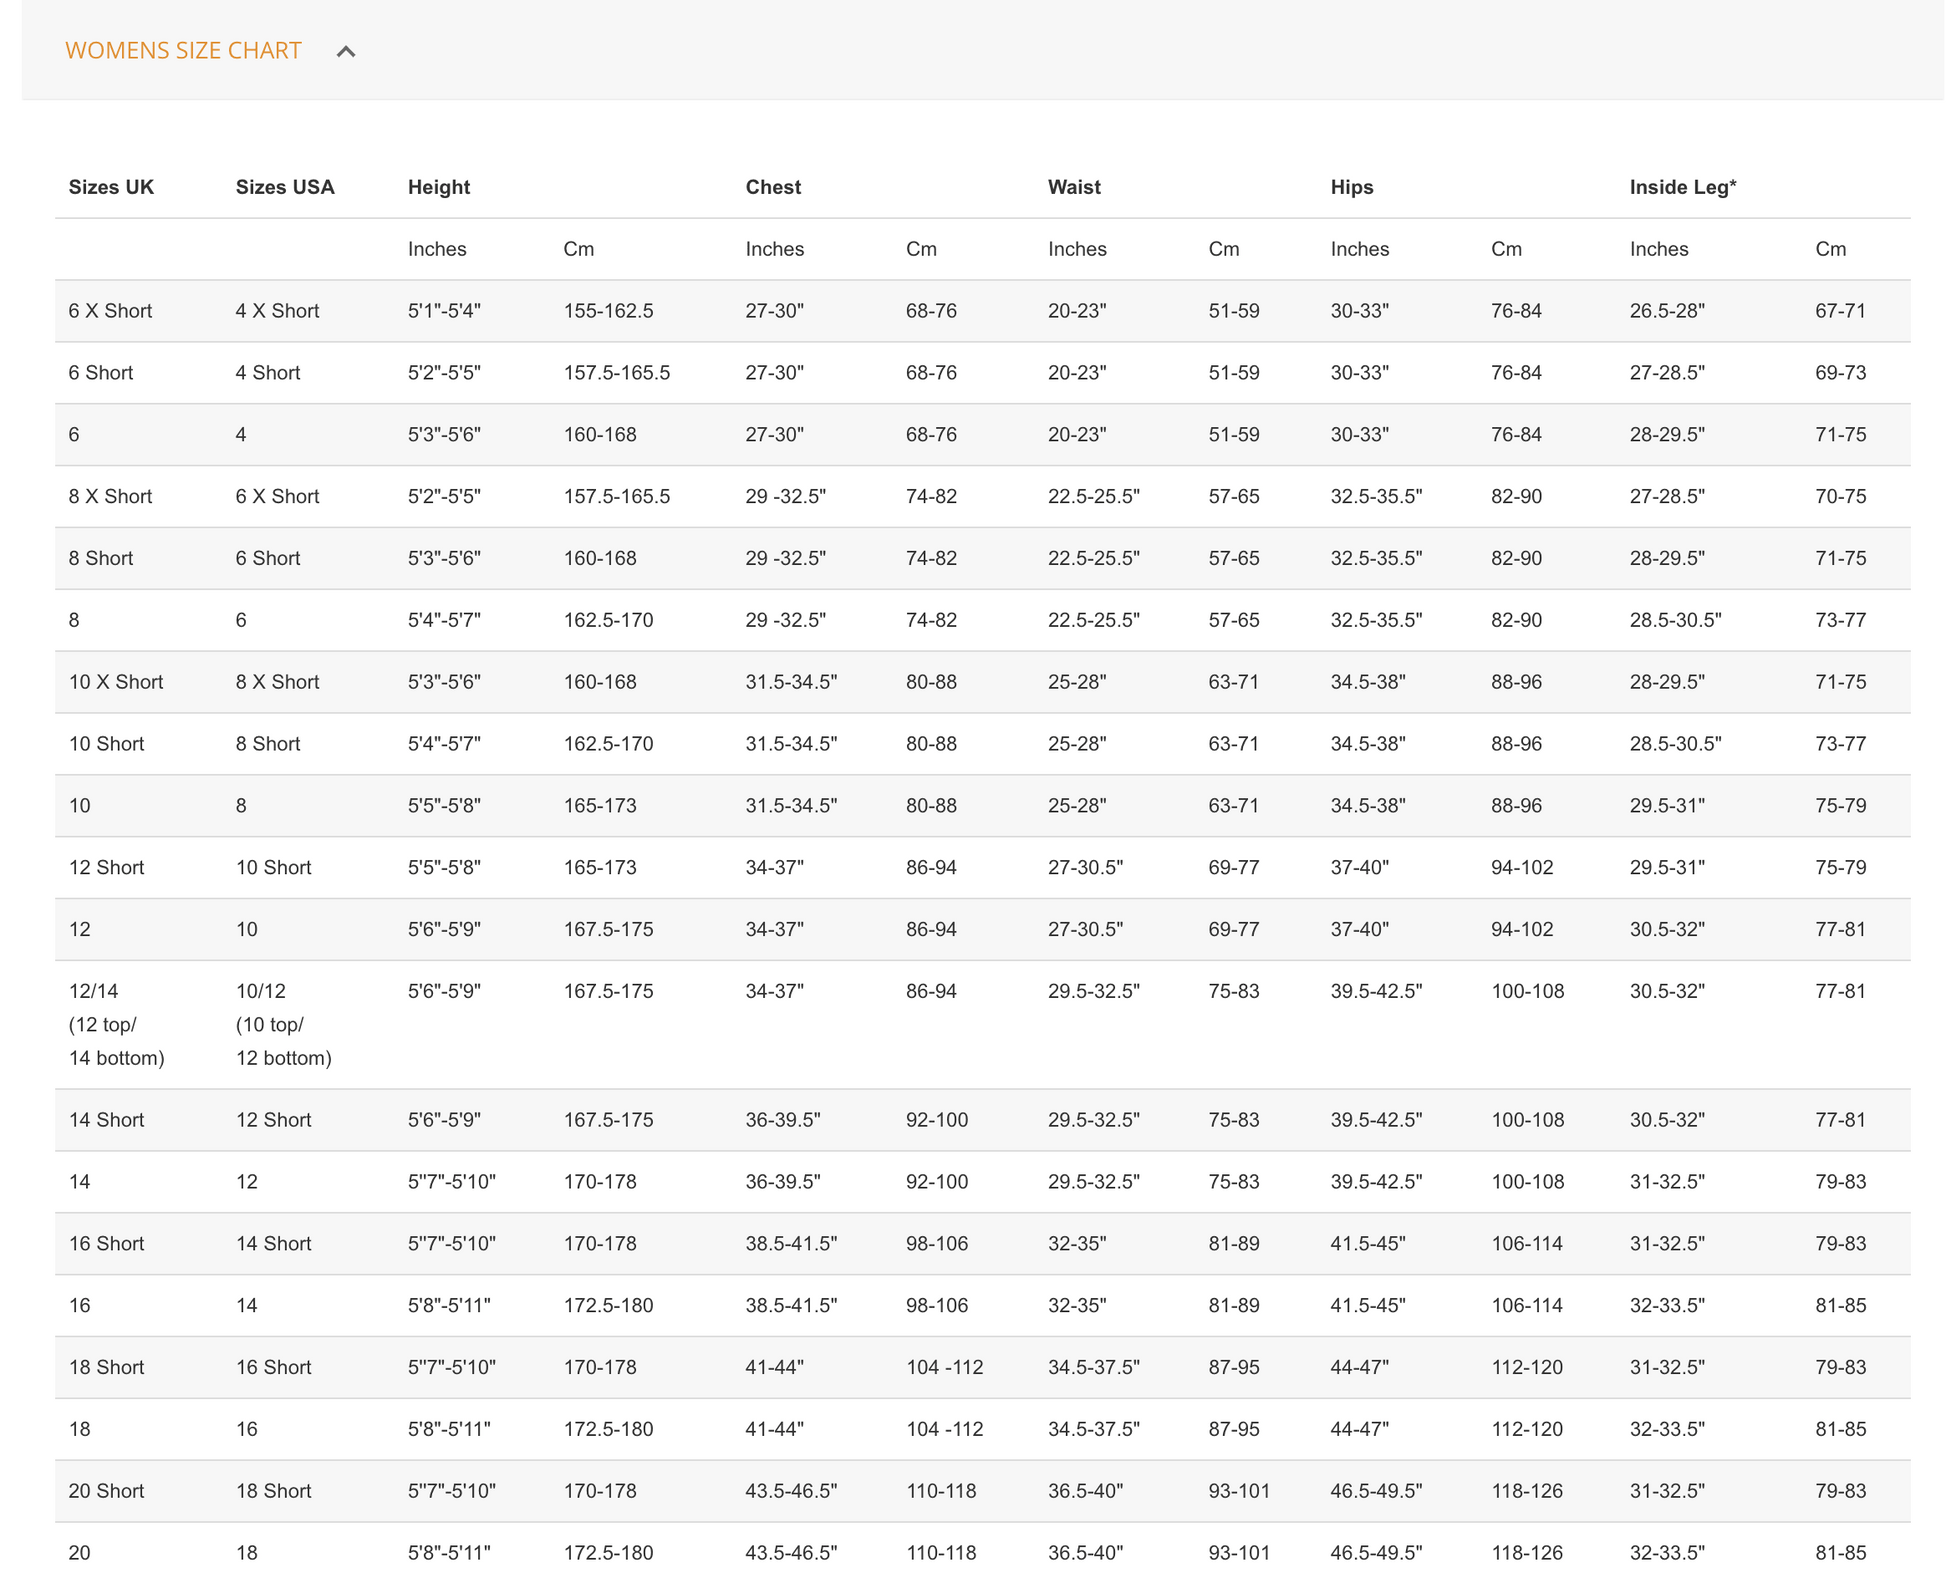
Task: Click the Sizes USA column header
Action: pyautogui.click(x=285, y=187)
